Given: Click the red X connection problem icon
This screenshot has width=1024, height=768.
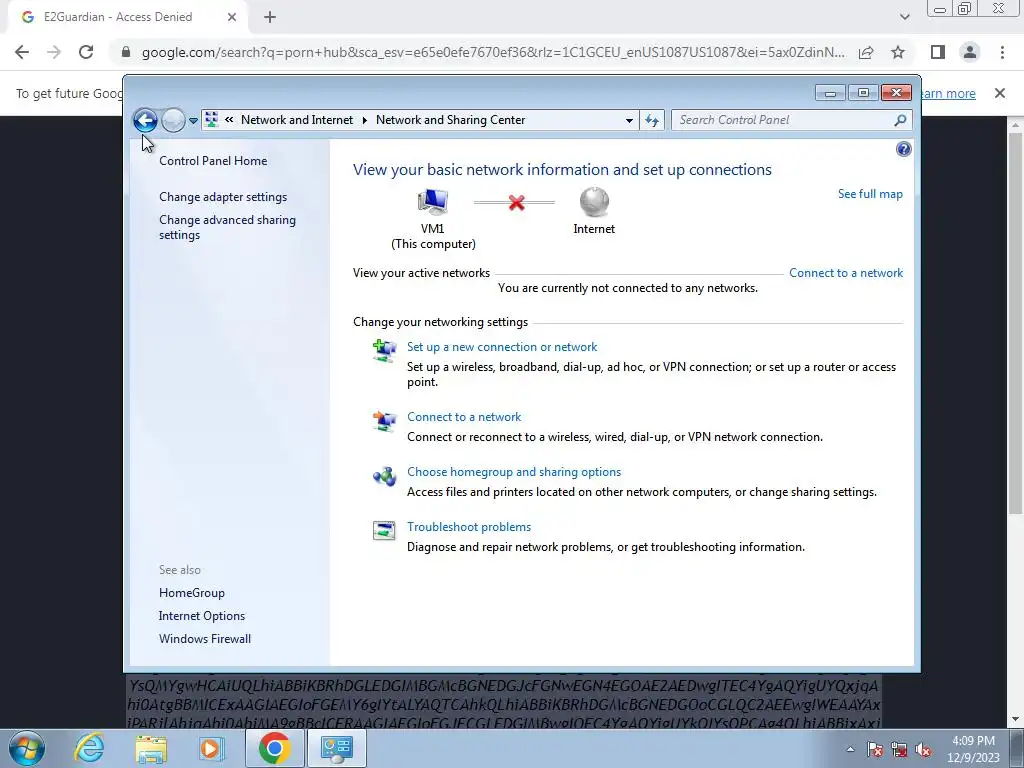Looking at the screenshot, I should pos(517,202).
